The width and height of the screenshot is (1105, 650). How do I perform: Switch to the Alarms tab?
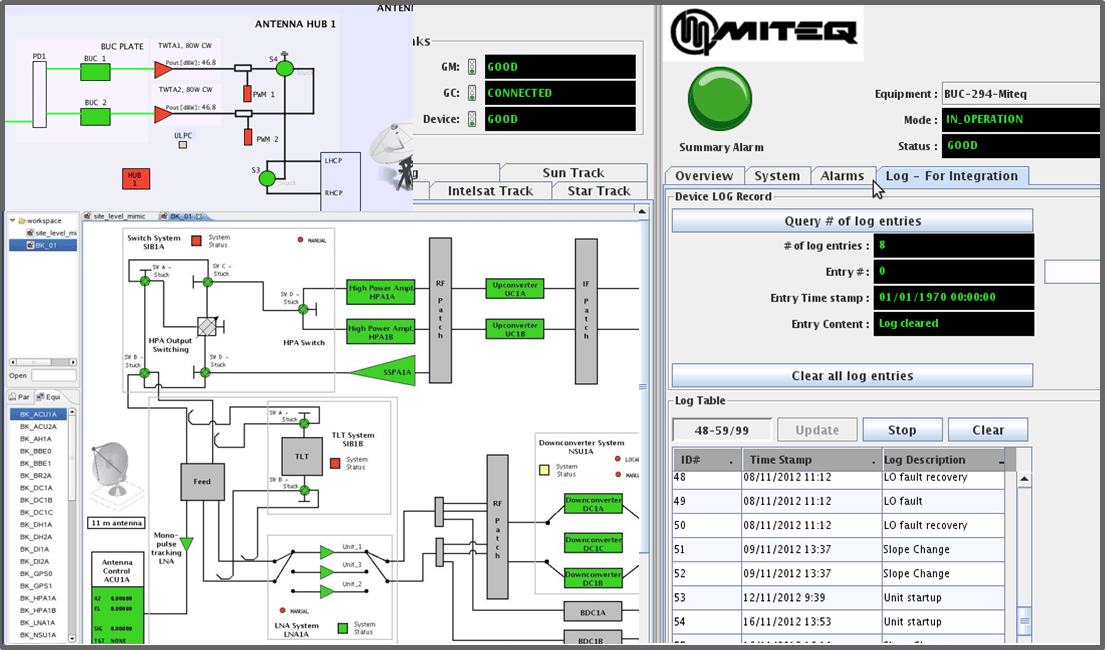pos(841,176)
